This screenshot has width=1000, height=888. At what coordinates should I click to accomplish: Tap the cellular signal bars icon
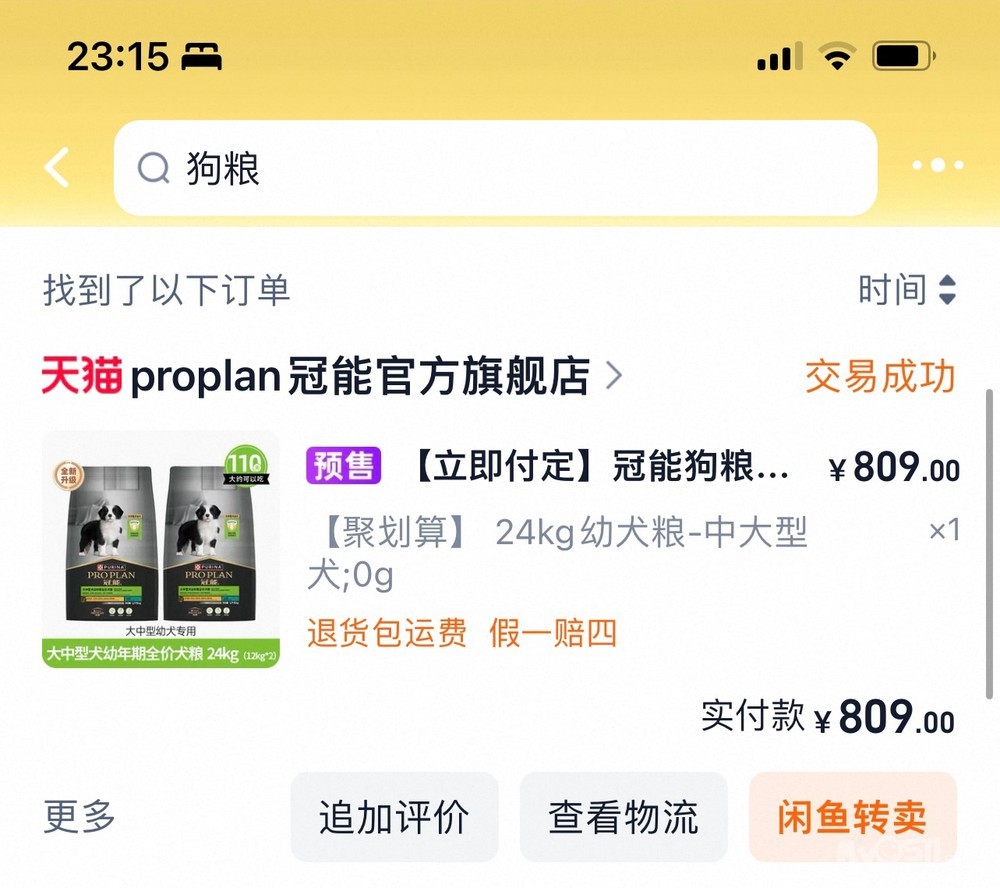coord(779,56)
